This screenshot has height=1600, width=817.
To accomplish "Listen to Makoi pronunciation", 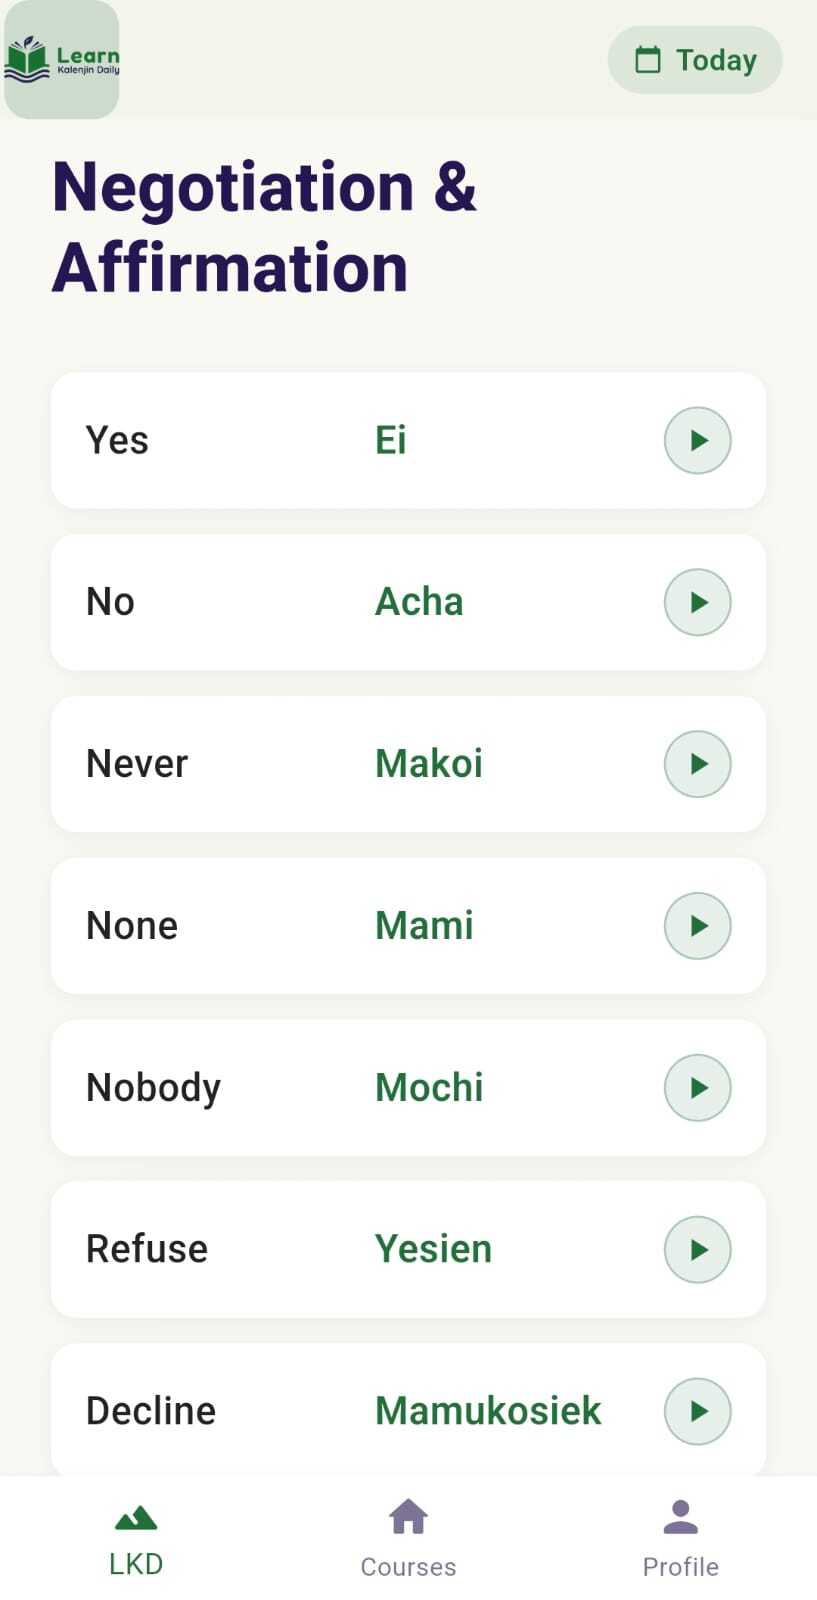I will click(x=697, y=764).
